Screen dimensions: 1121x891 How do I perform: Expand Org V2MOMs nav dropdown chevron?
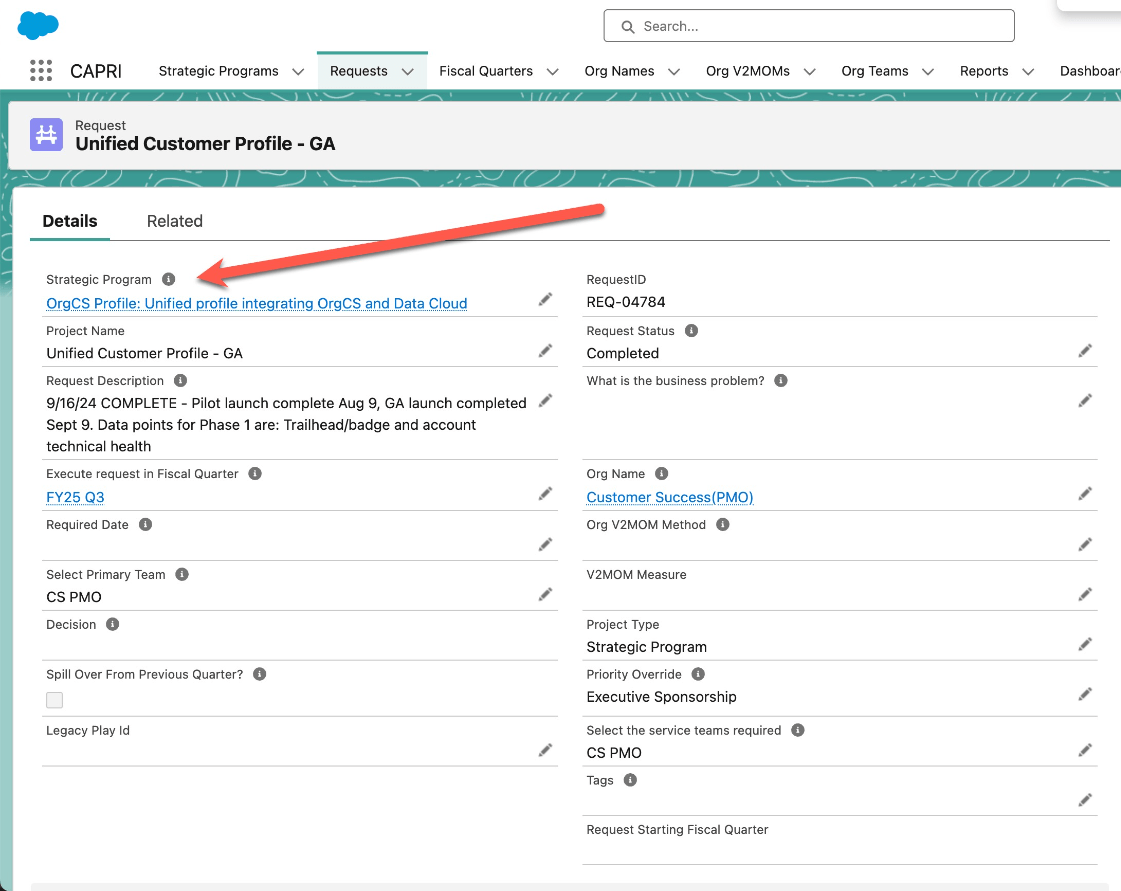pyautogui.click(x=810, y=72)
